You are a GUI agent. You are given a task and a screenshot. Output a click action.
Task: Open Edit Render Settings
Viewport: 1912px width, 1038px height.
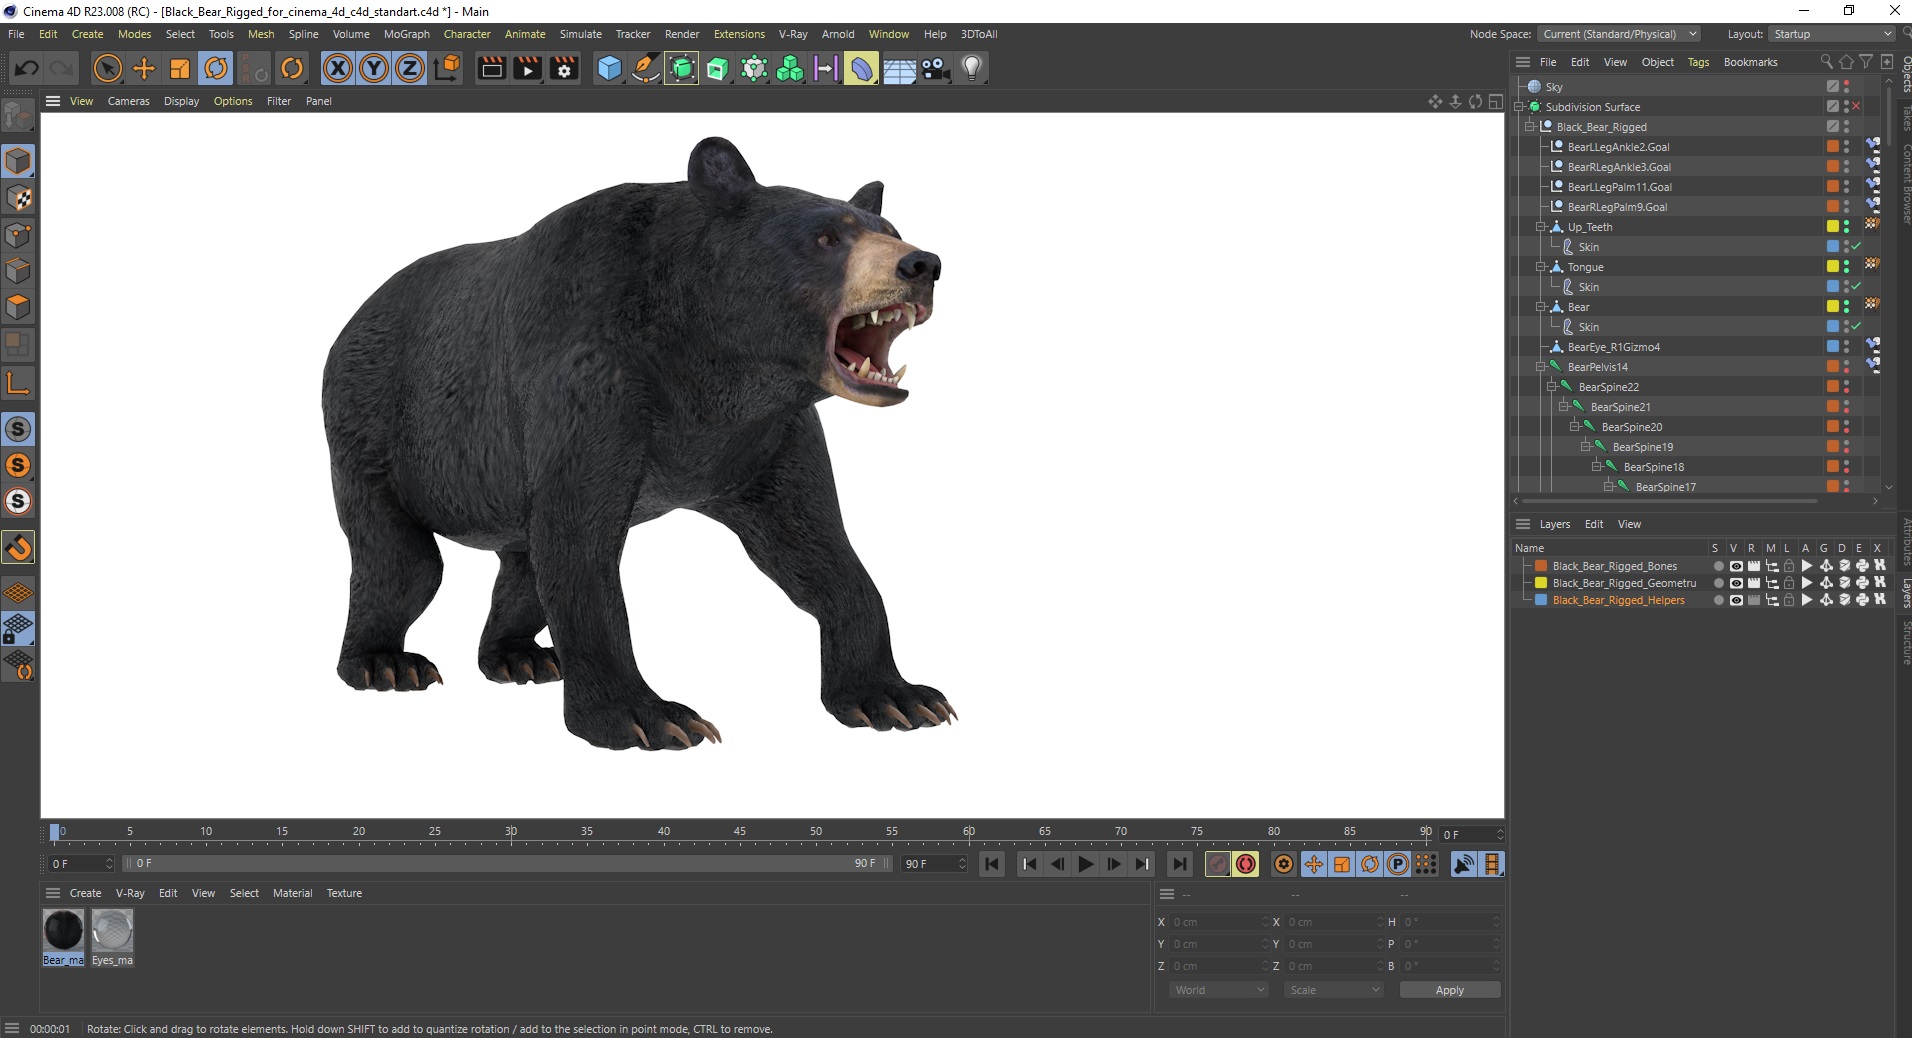(x=564, y=68)
